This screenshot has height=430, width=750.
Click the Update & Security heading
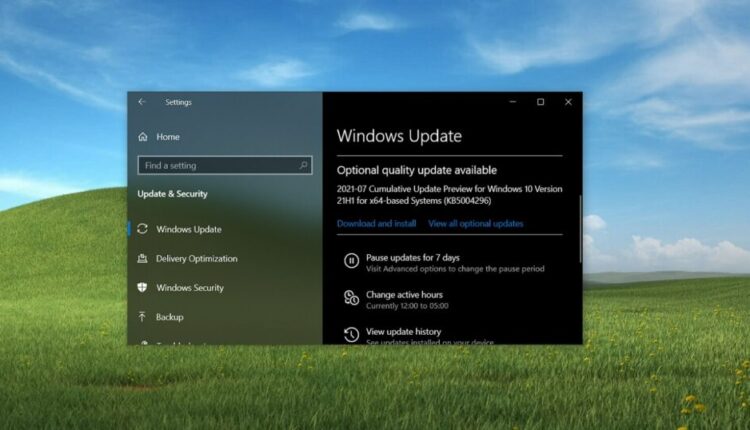(x=173, y=194)
